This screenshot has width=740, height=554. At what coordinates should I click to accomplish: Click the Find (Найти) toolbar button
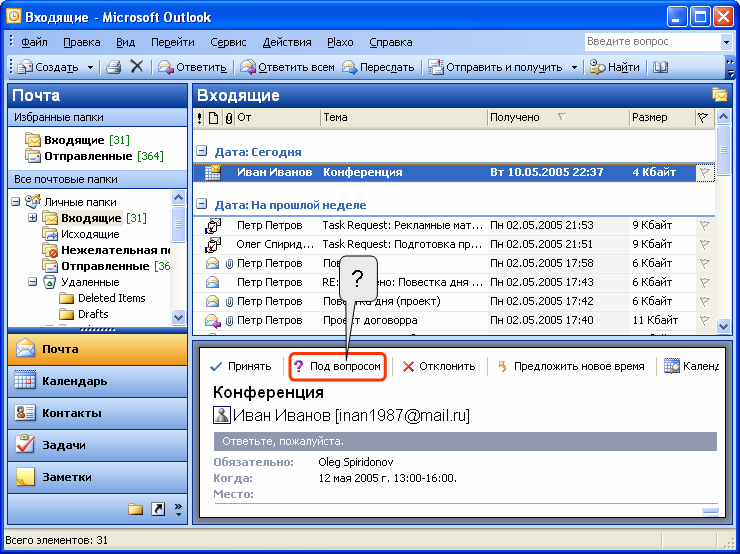(x=614, y=67)
